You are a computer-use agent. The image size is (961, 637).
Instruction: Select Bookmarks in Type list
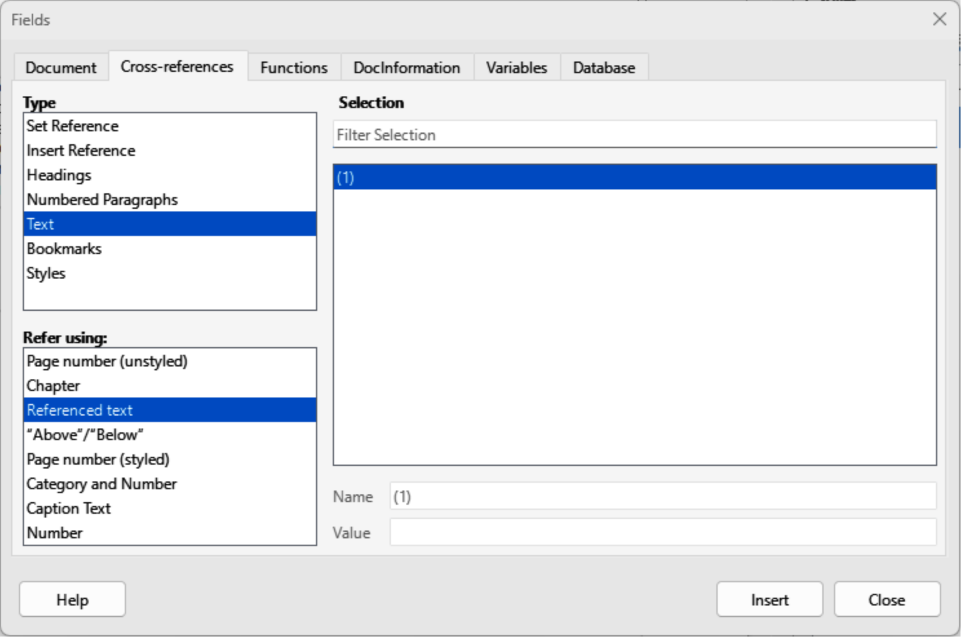[x=64, y=249]
